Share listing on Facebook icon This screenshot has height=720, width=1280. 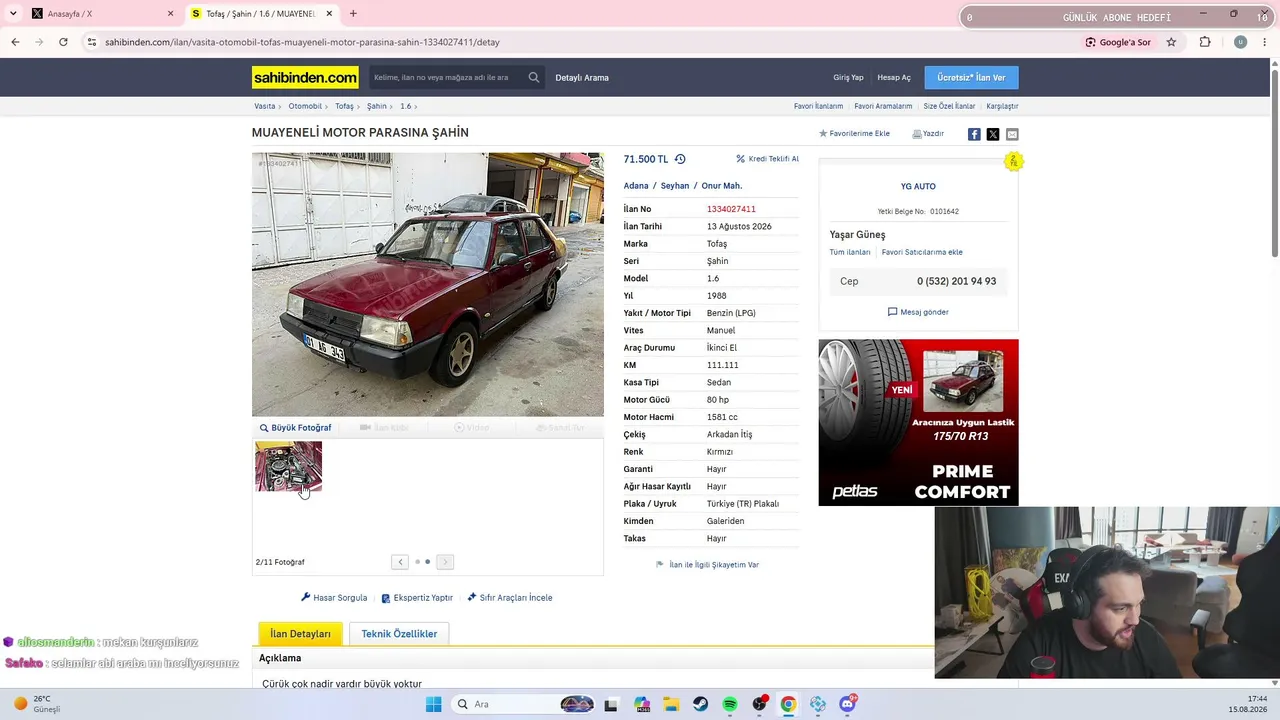[974, 134]
